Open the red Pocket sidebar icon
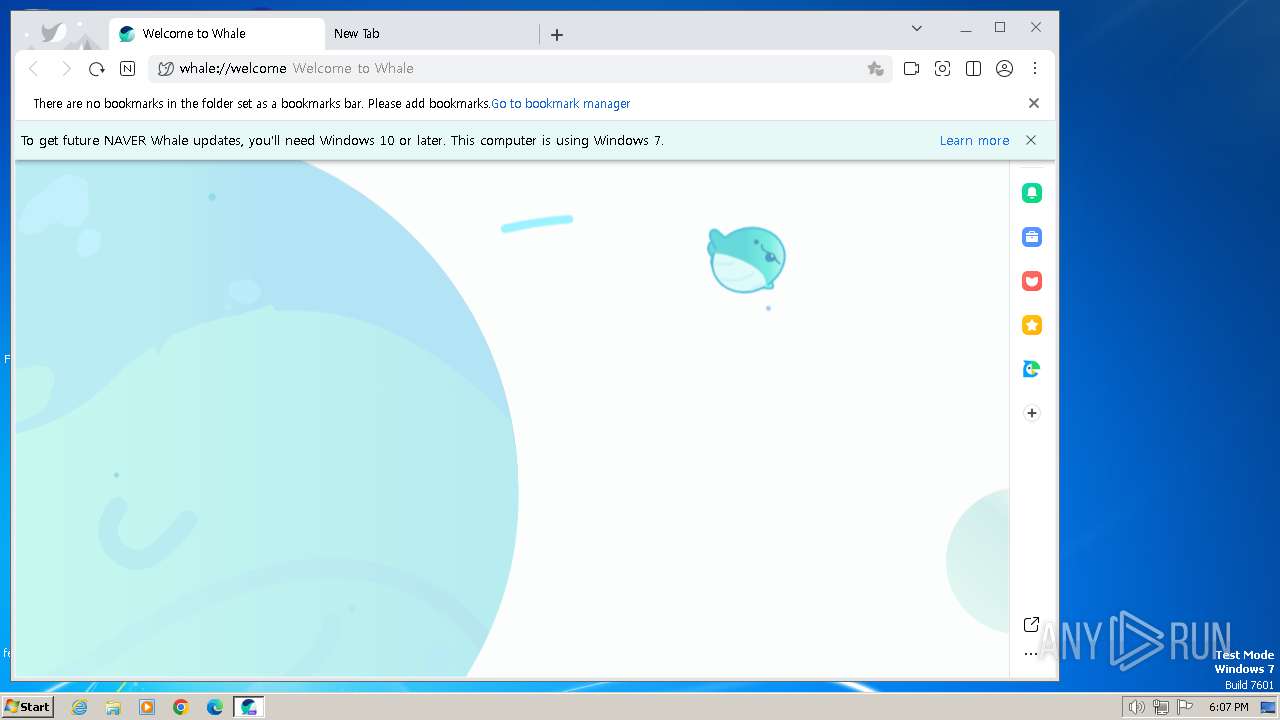1280x720 pixels. (x=1032, y=281)
